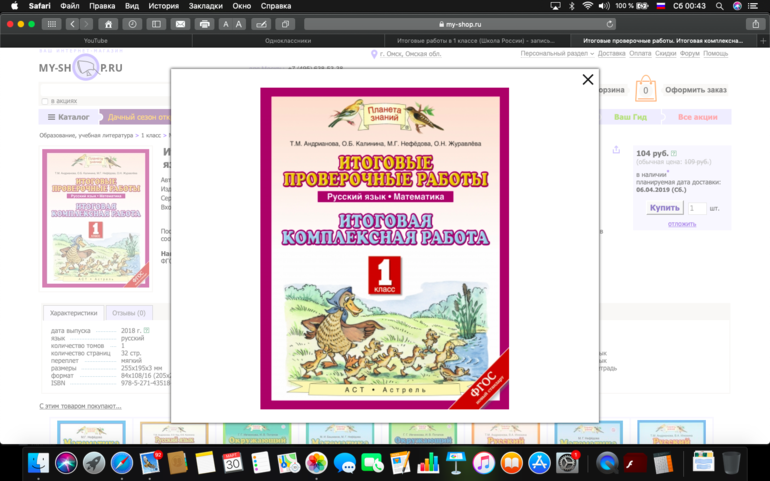Image resolution: width=770 pixels, height=481 pixels.
Task: Click the my-shop.ru address bar
Action: [x=460, y=24]
